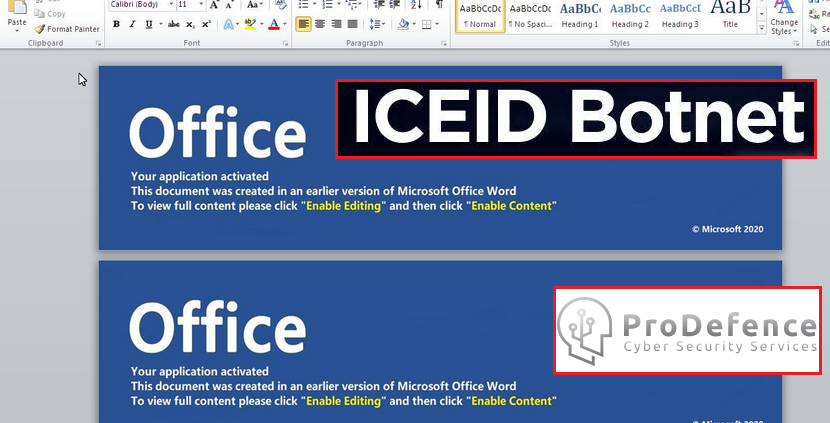Toggle Italic formatting
The image size is (830, 423).
pyautogui.click(x=132, y=24)
